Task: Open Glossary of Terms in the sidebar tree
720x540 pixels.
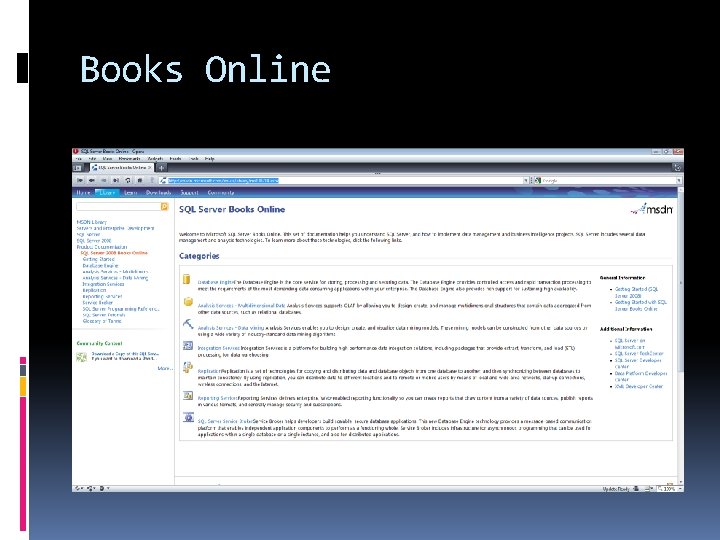Action: coord(102,321)
